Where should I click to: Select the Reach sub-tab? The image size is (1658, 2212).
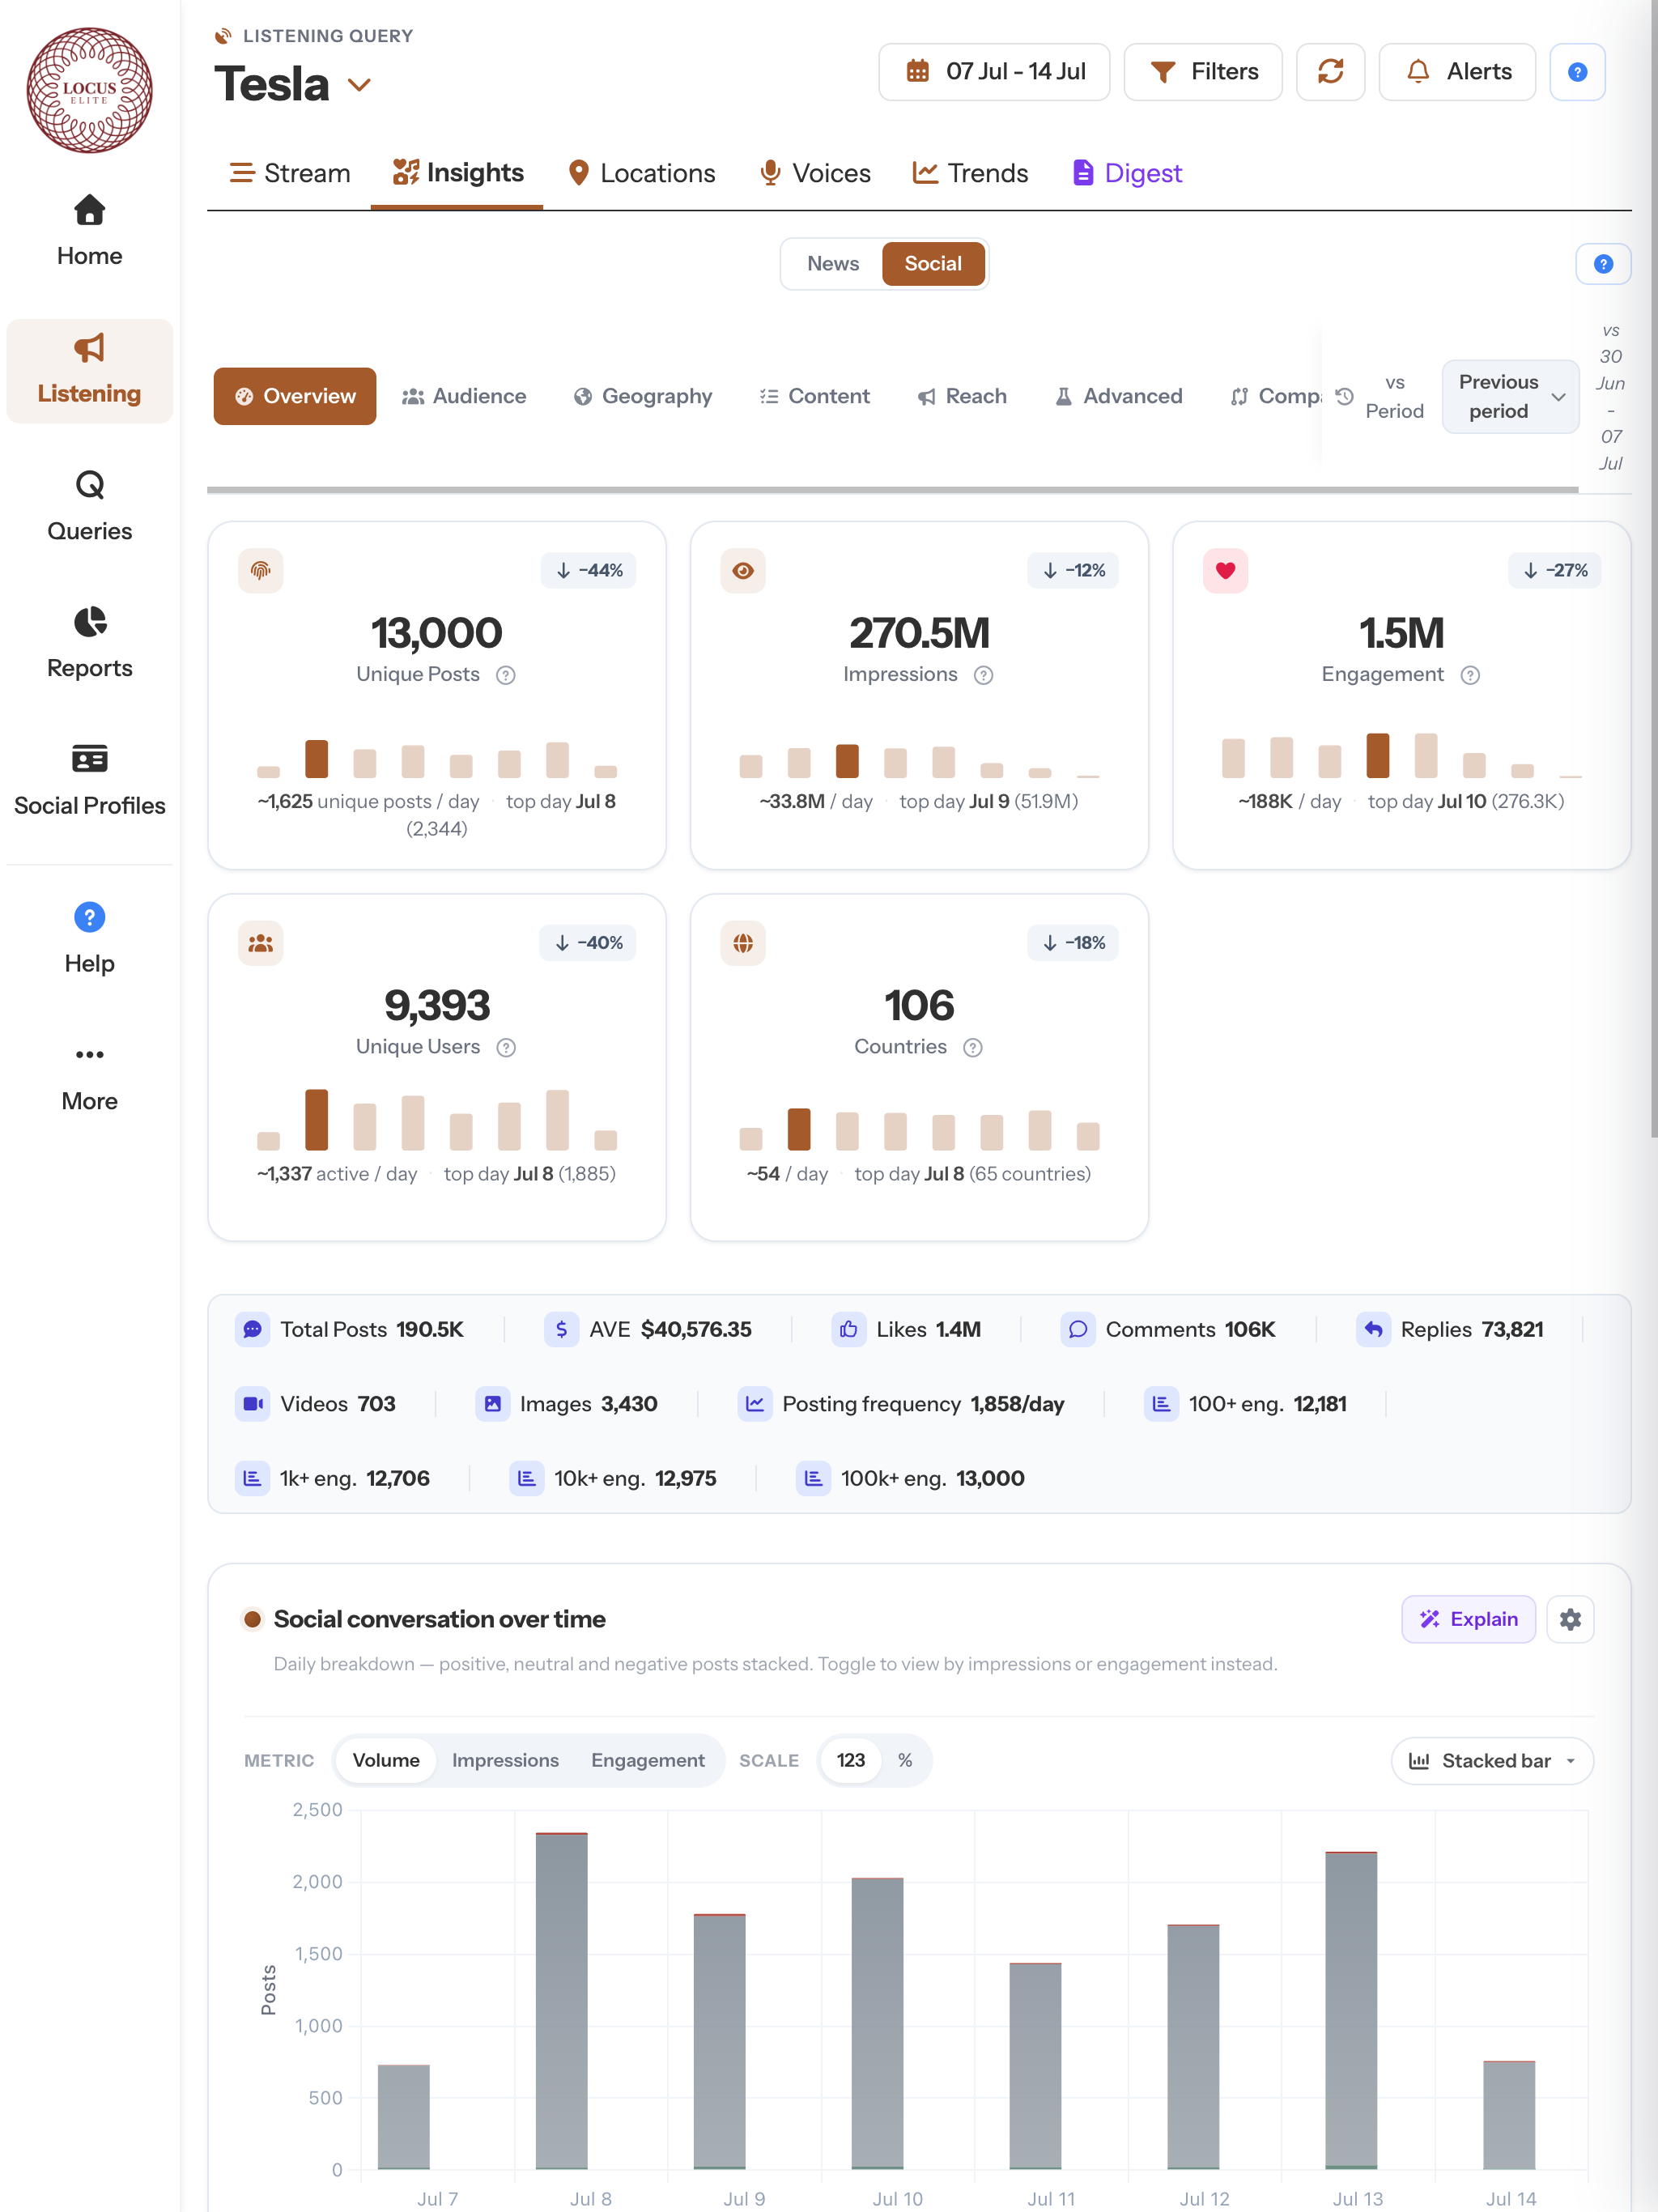(x=962, y=397)
